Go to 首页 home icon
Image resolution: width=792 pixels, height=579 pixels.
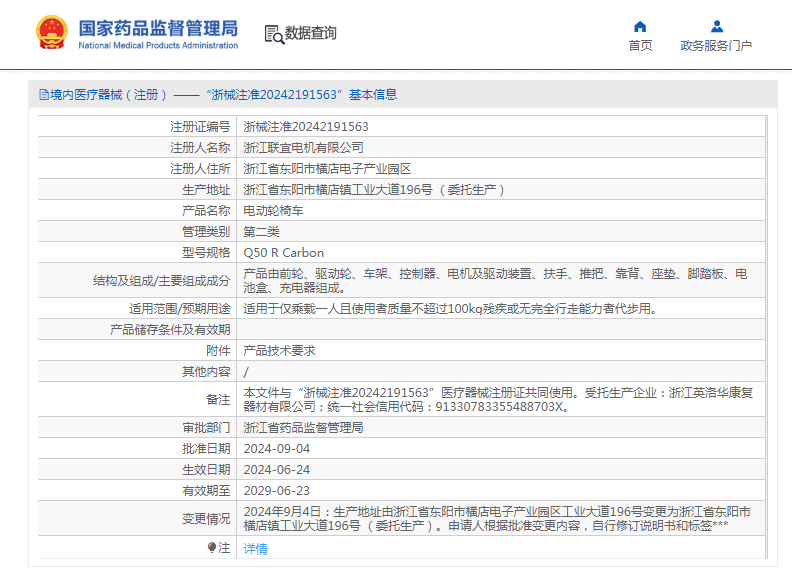(640, 27)
